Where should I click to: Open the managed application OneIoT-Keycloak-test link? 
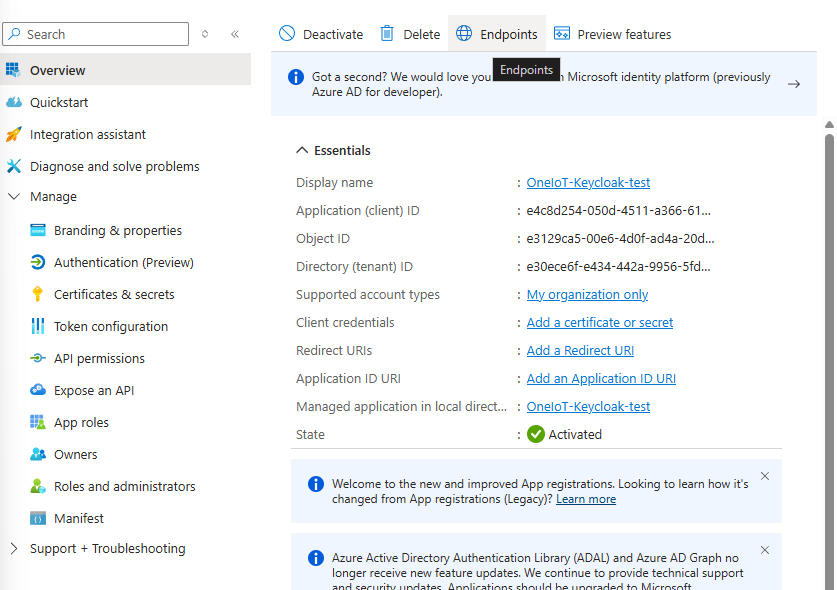pos(588,406)
